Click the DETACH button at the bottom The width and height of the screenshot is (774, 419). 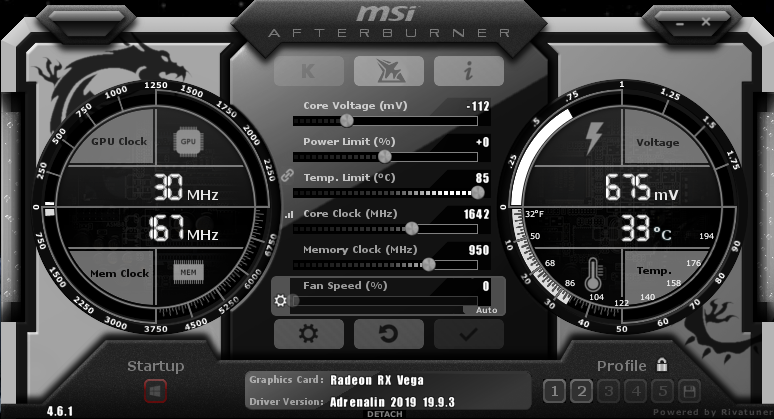385,414
